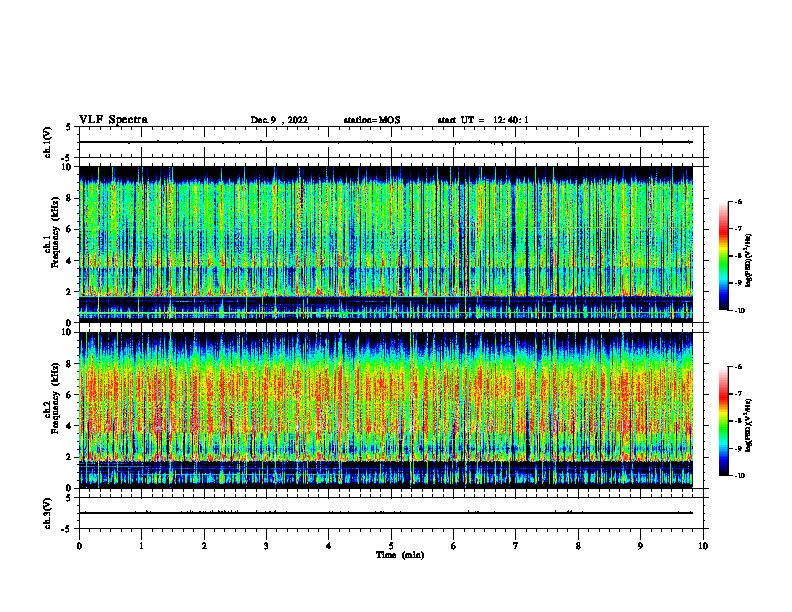The image size is (792, 612).
Task: Click the time axis tick label 4
Action: (x=329, y=546)
